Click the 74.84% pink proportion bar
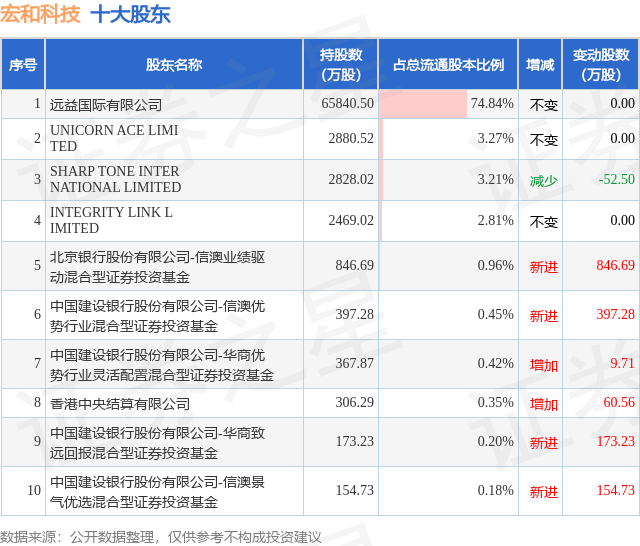Screen dimensions: 640x546 point(423,104)
